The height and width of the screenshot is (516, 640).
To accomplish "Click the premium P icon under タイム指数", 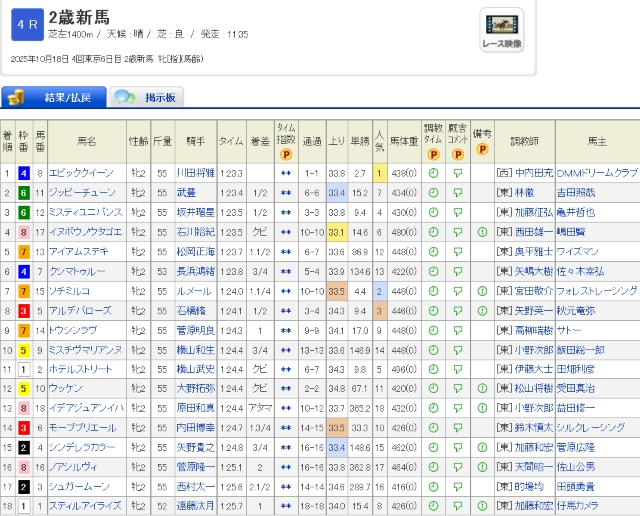I will (x=285, y=155).
